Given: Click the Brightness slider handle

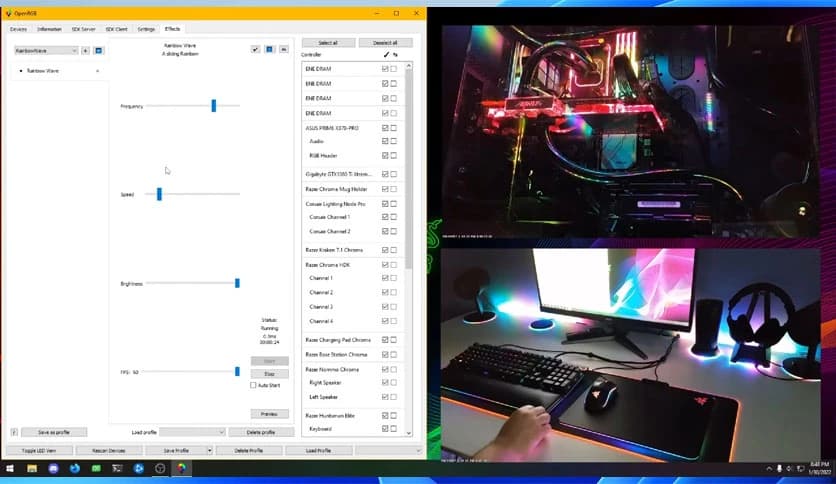Looking at the screenshot, I should pos(237,283).
